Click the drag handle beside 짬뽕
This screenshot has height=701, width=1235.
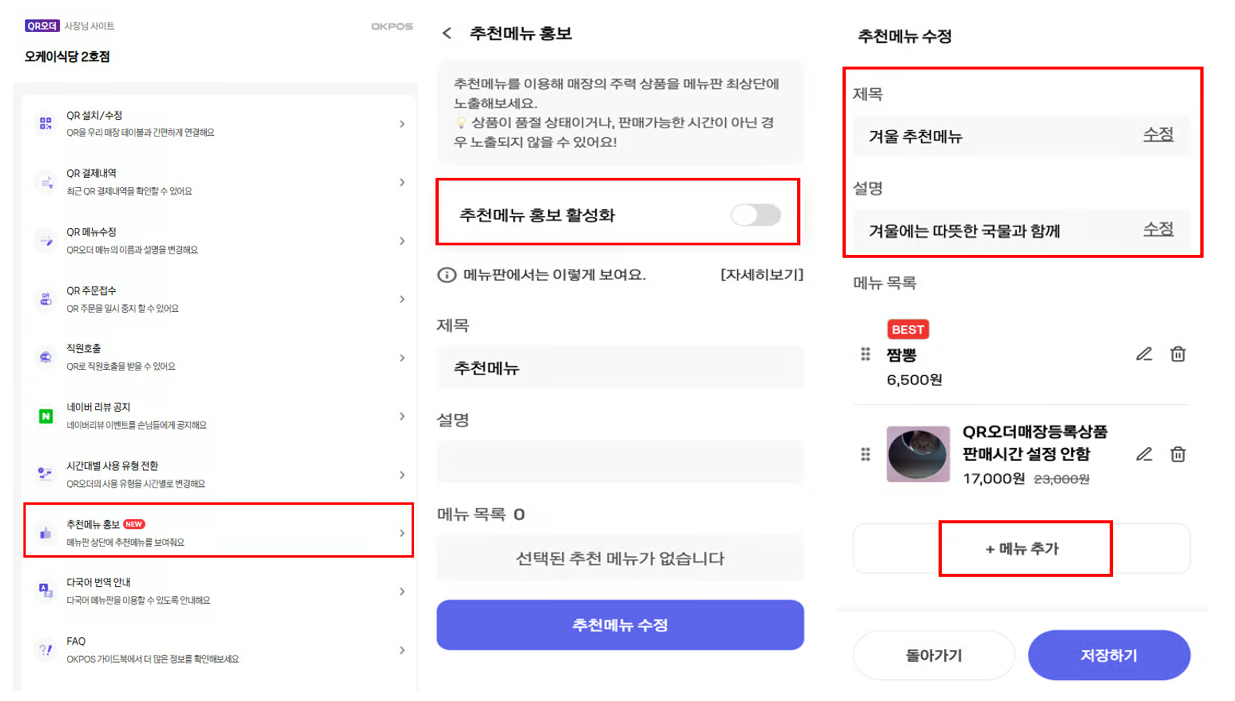[866, 354]
